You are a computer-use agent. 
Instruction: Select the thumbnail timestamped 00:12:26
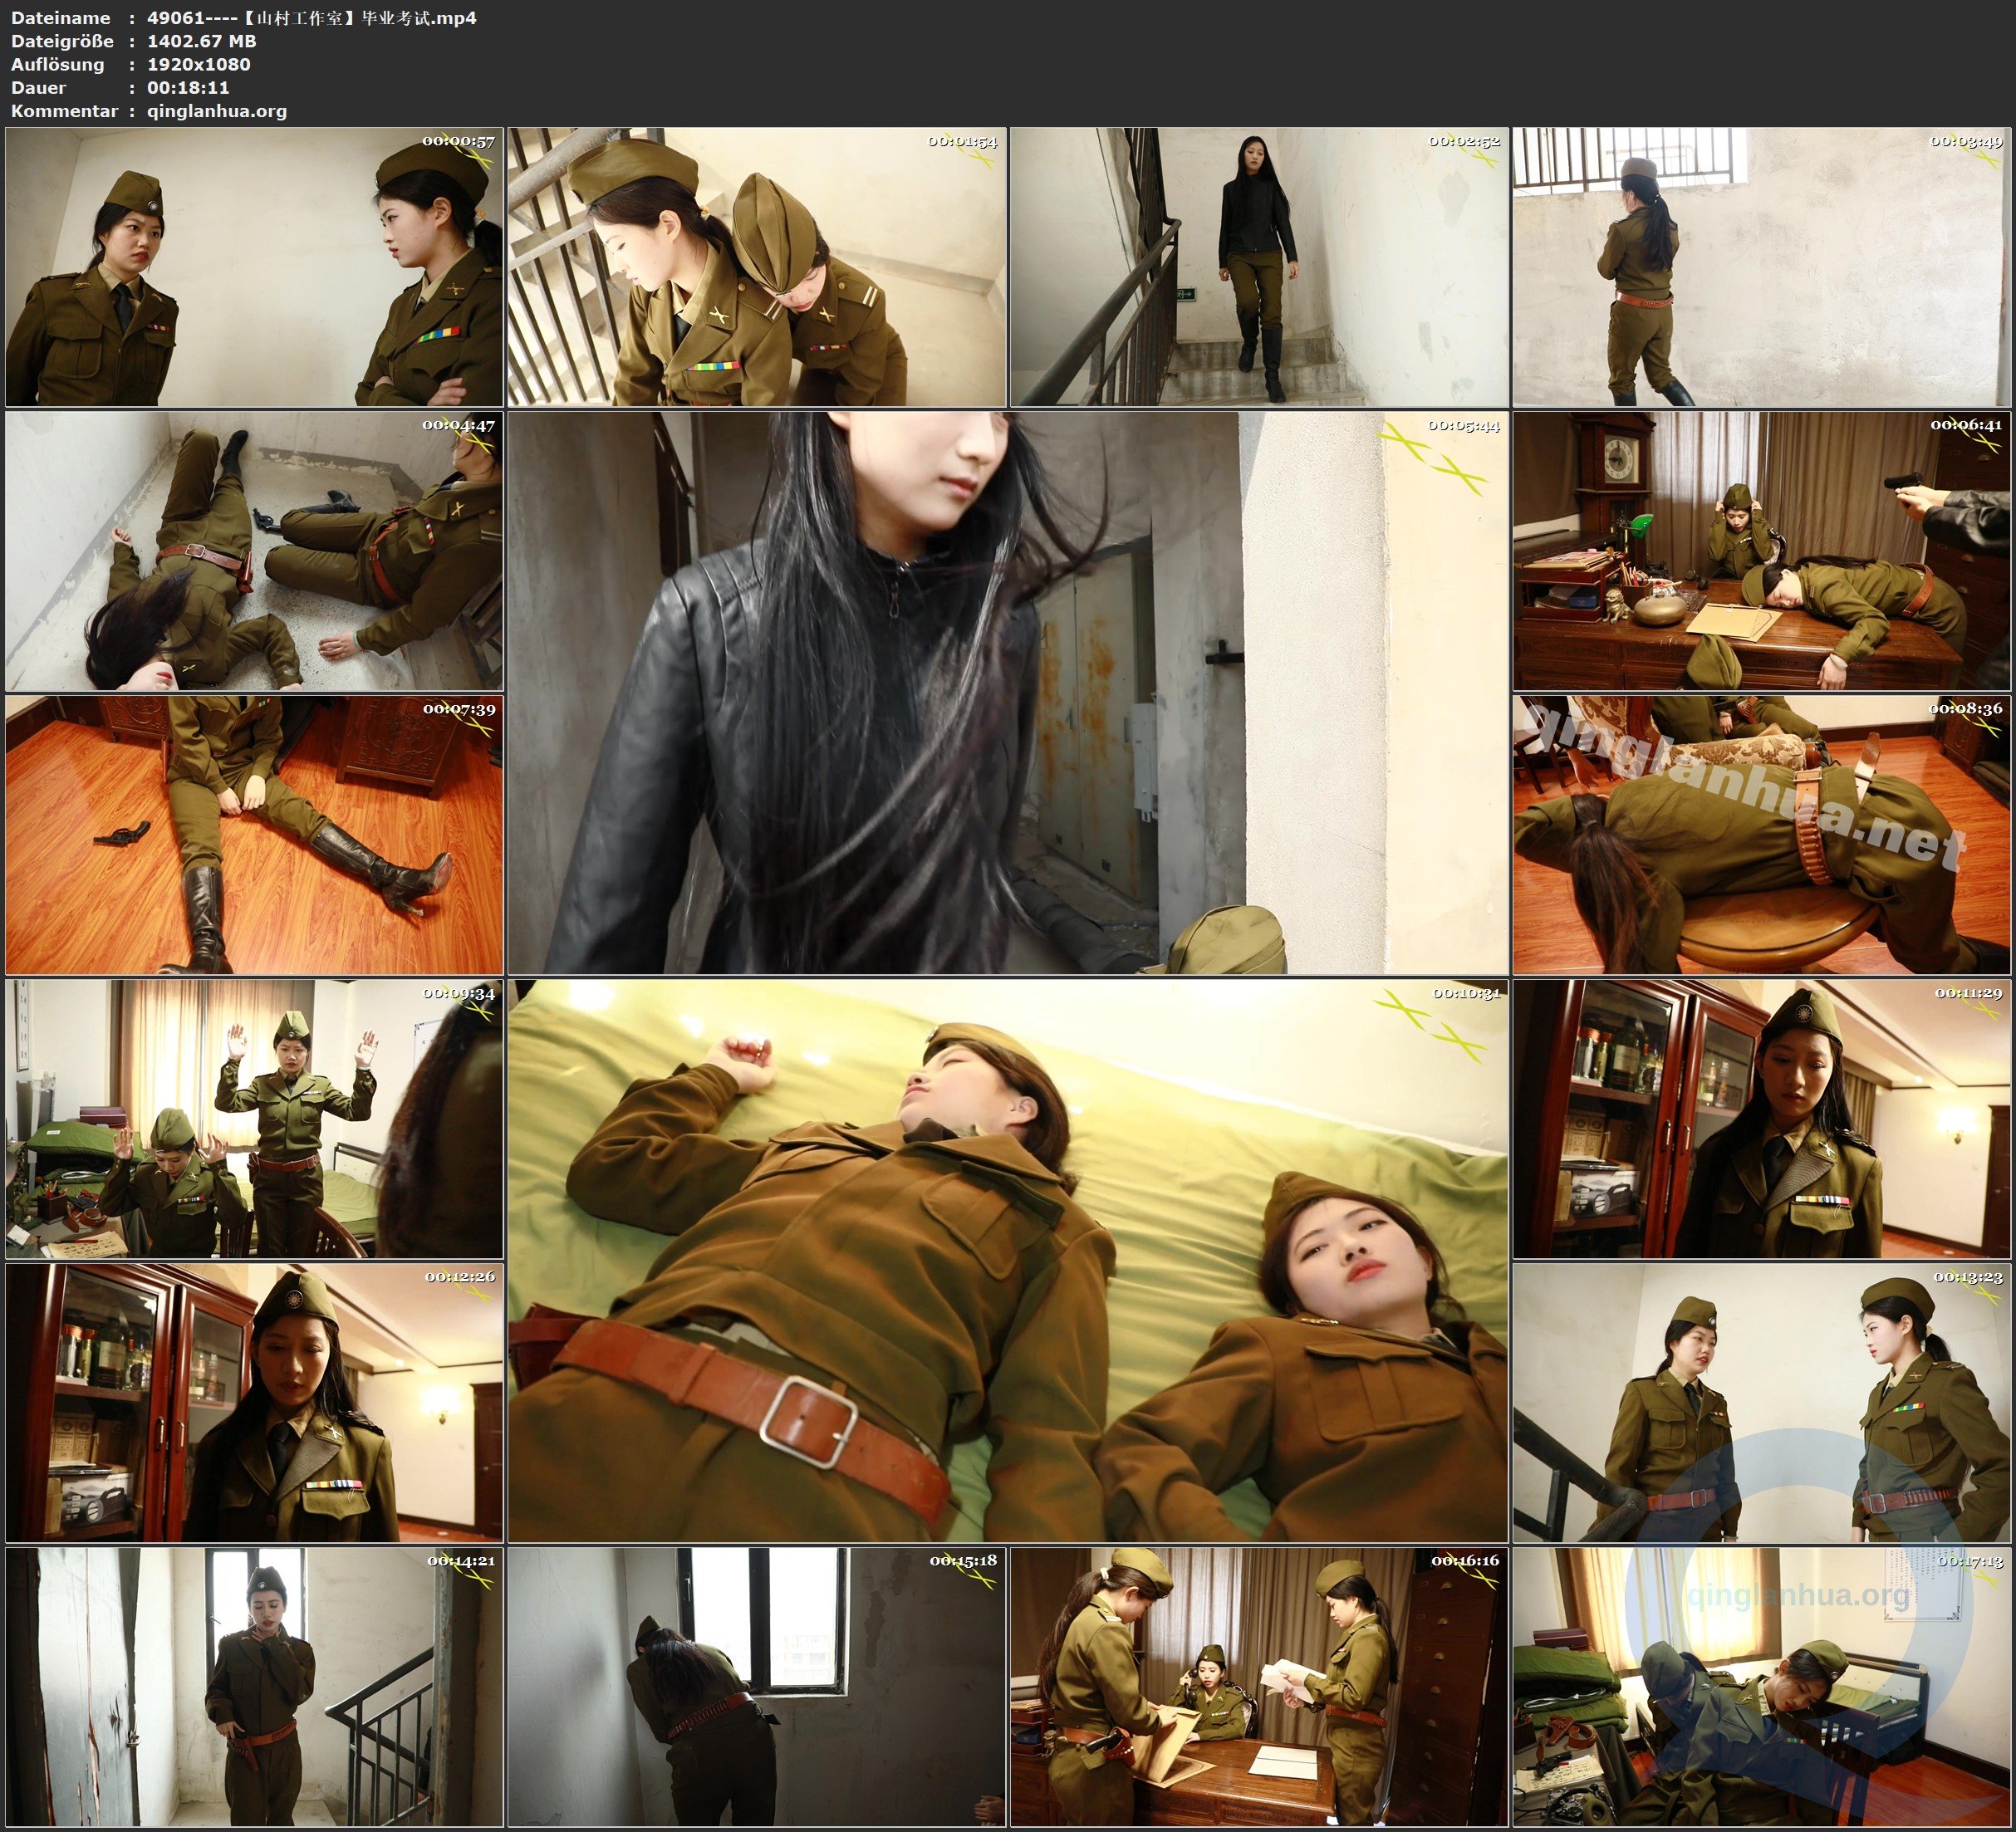254,1402
